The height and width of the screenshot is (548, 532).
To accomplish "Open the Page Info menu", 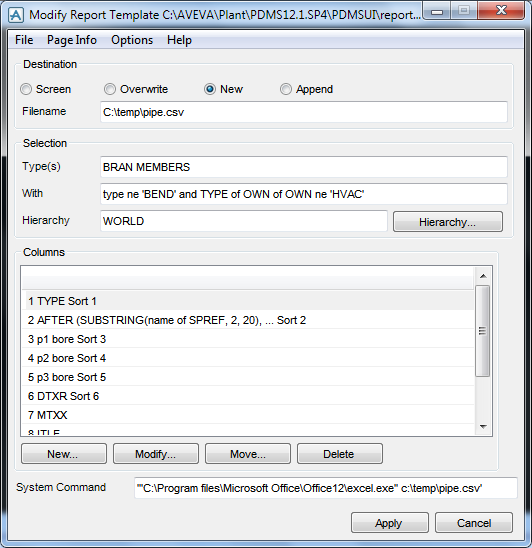I will (72, 40).
